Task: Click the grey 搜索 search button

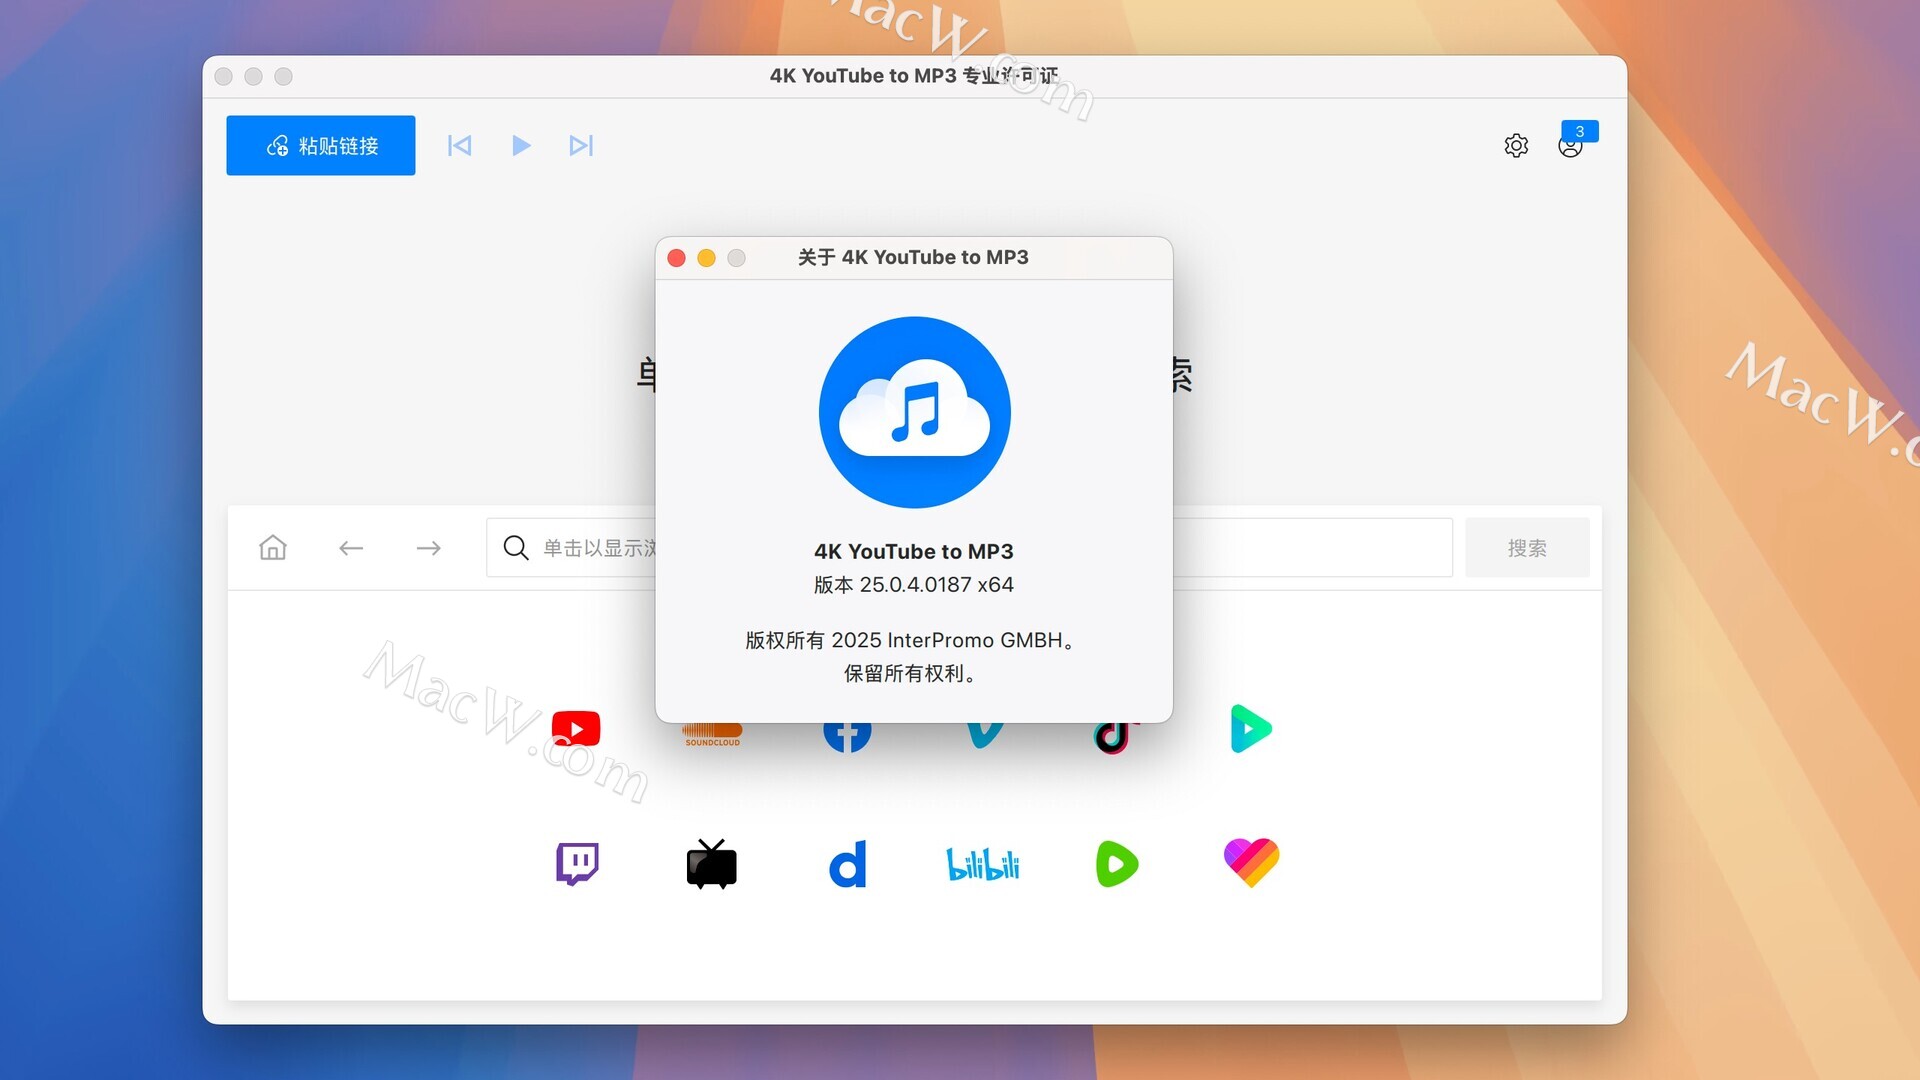Action: [1527, 548]
